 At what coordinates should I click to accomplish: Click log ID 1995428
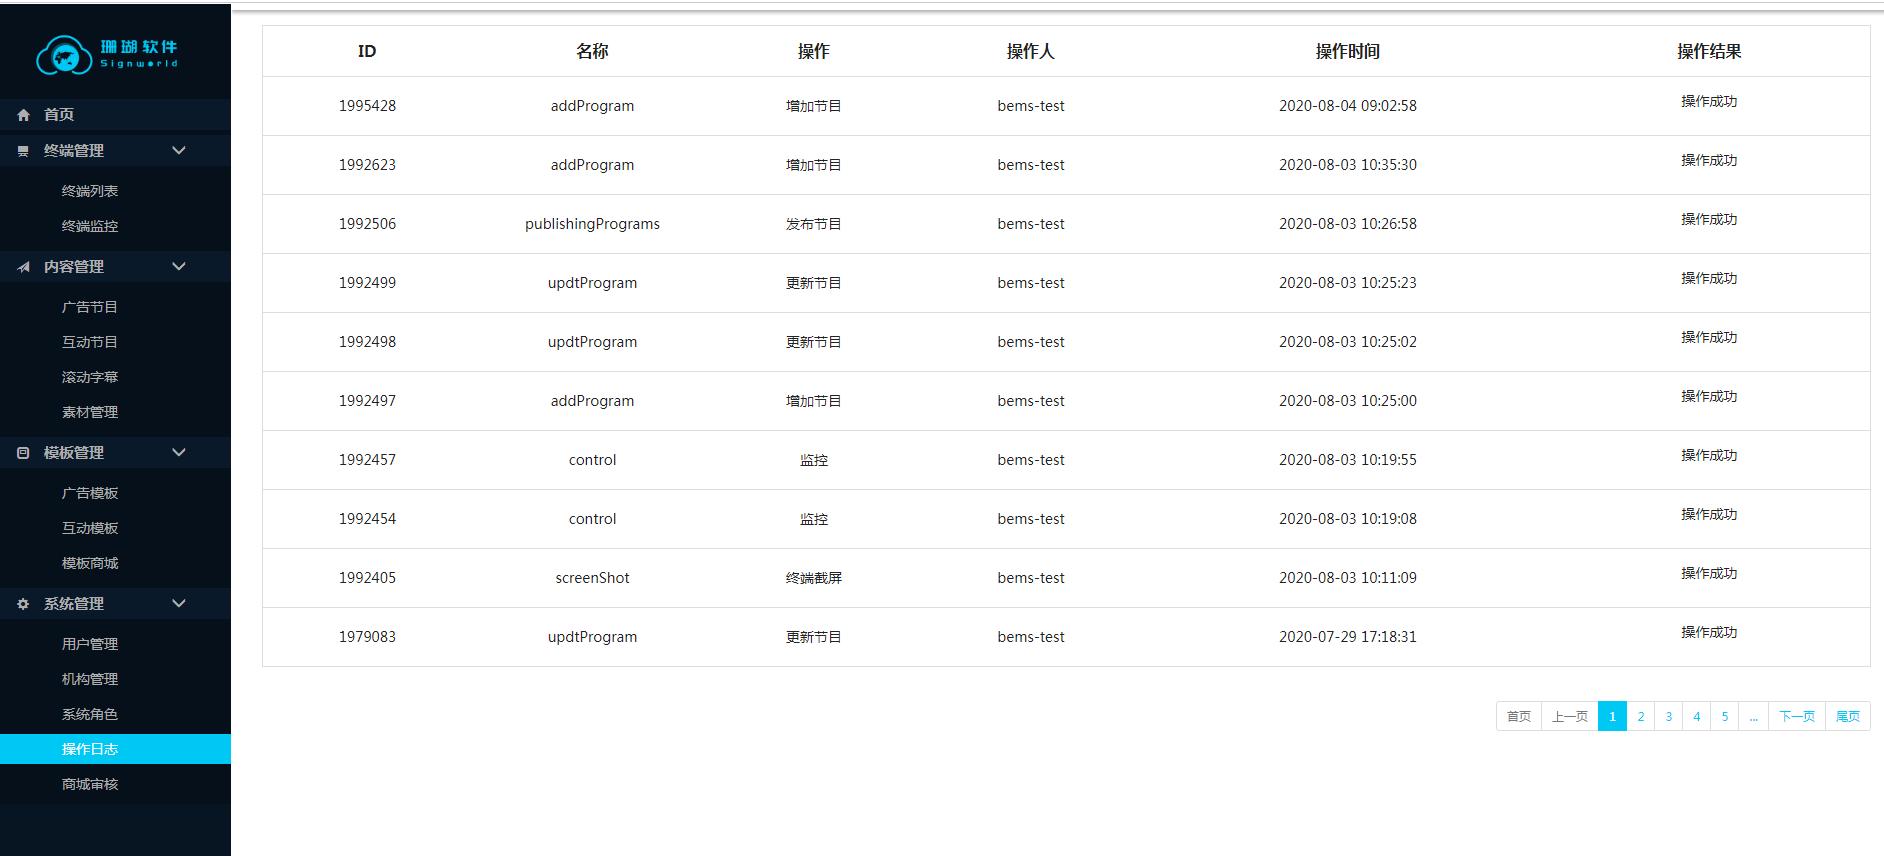(367, 106)
